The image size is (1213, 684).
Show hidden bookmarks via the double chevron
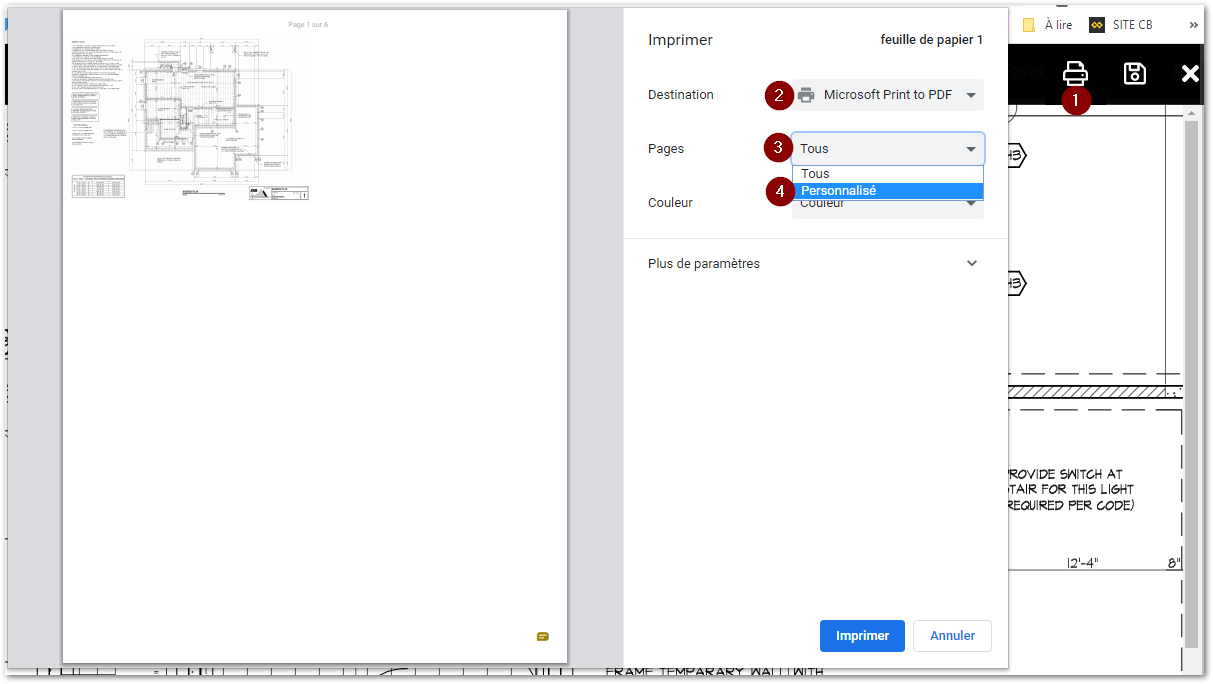(1193, 25)
